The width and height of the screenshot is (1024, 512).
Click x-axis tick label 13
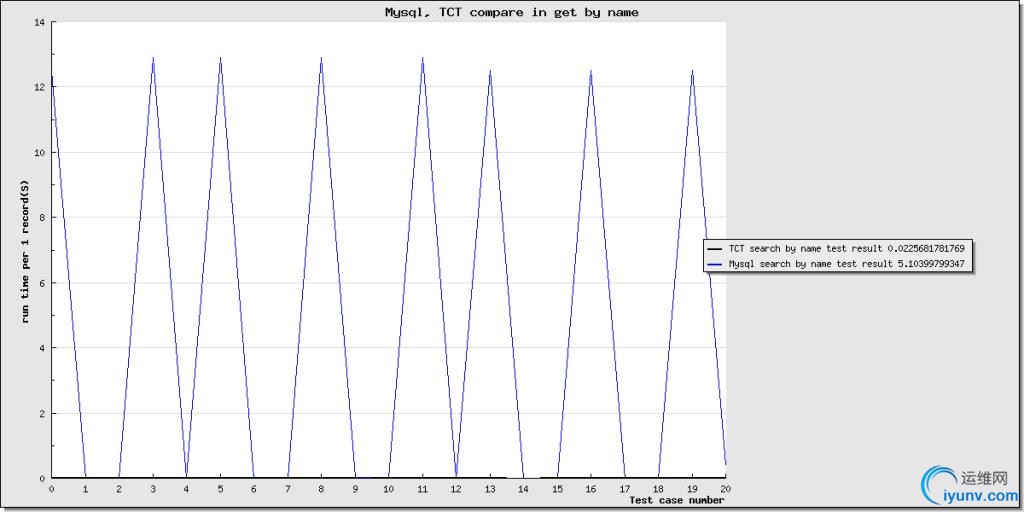point(490,488)
